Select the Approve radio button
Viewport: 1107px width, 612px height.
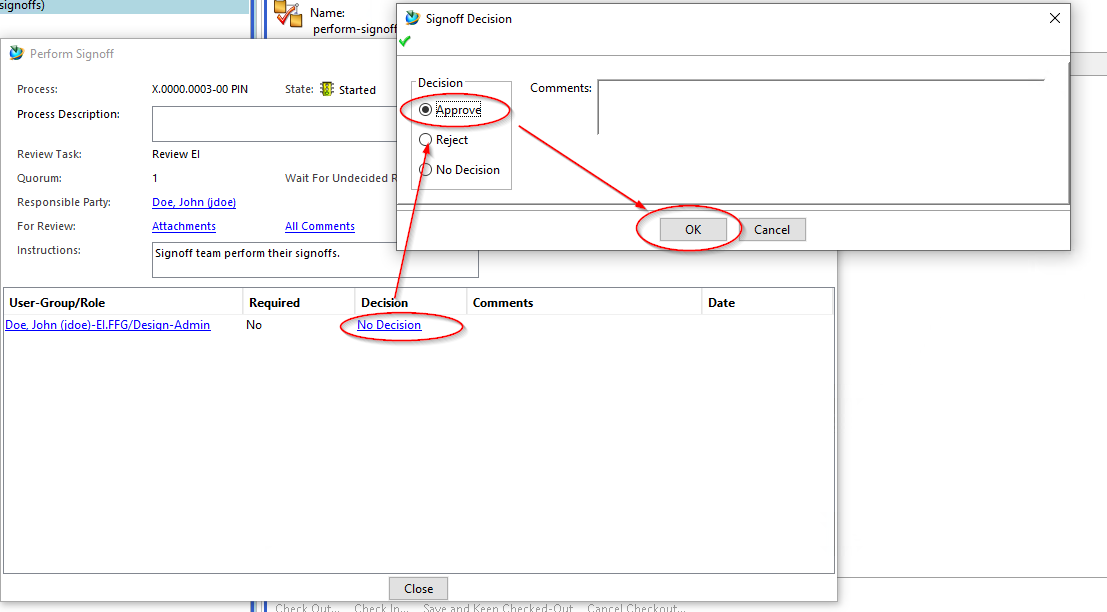tap(426, 110)
